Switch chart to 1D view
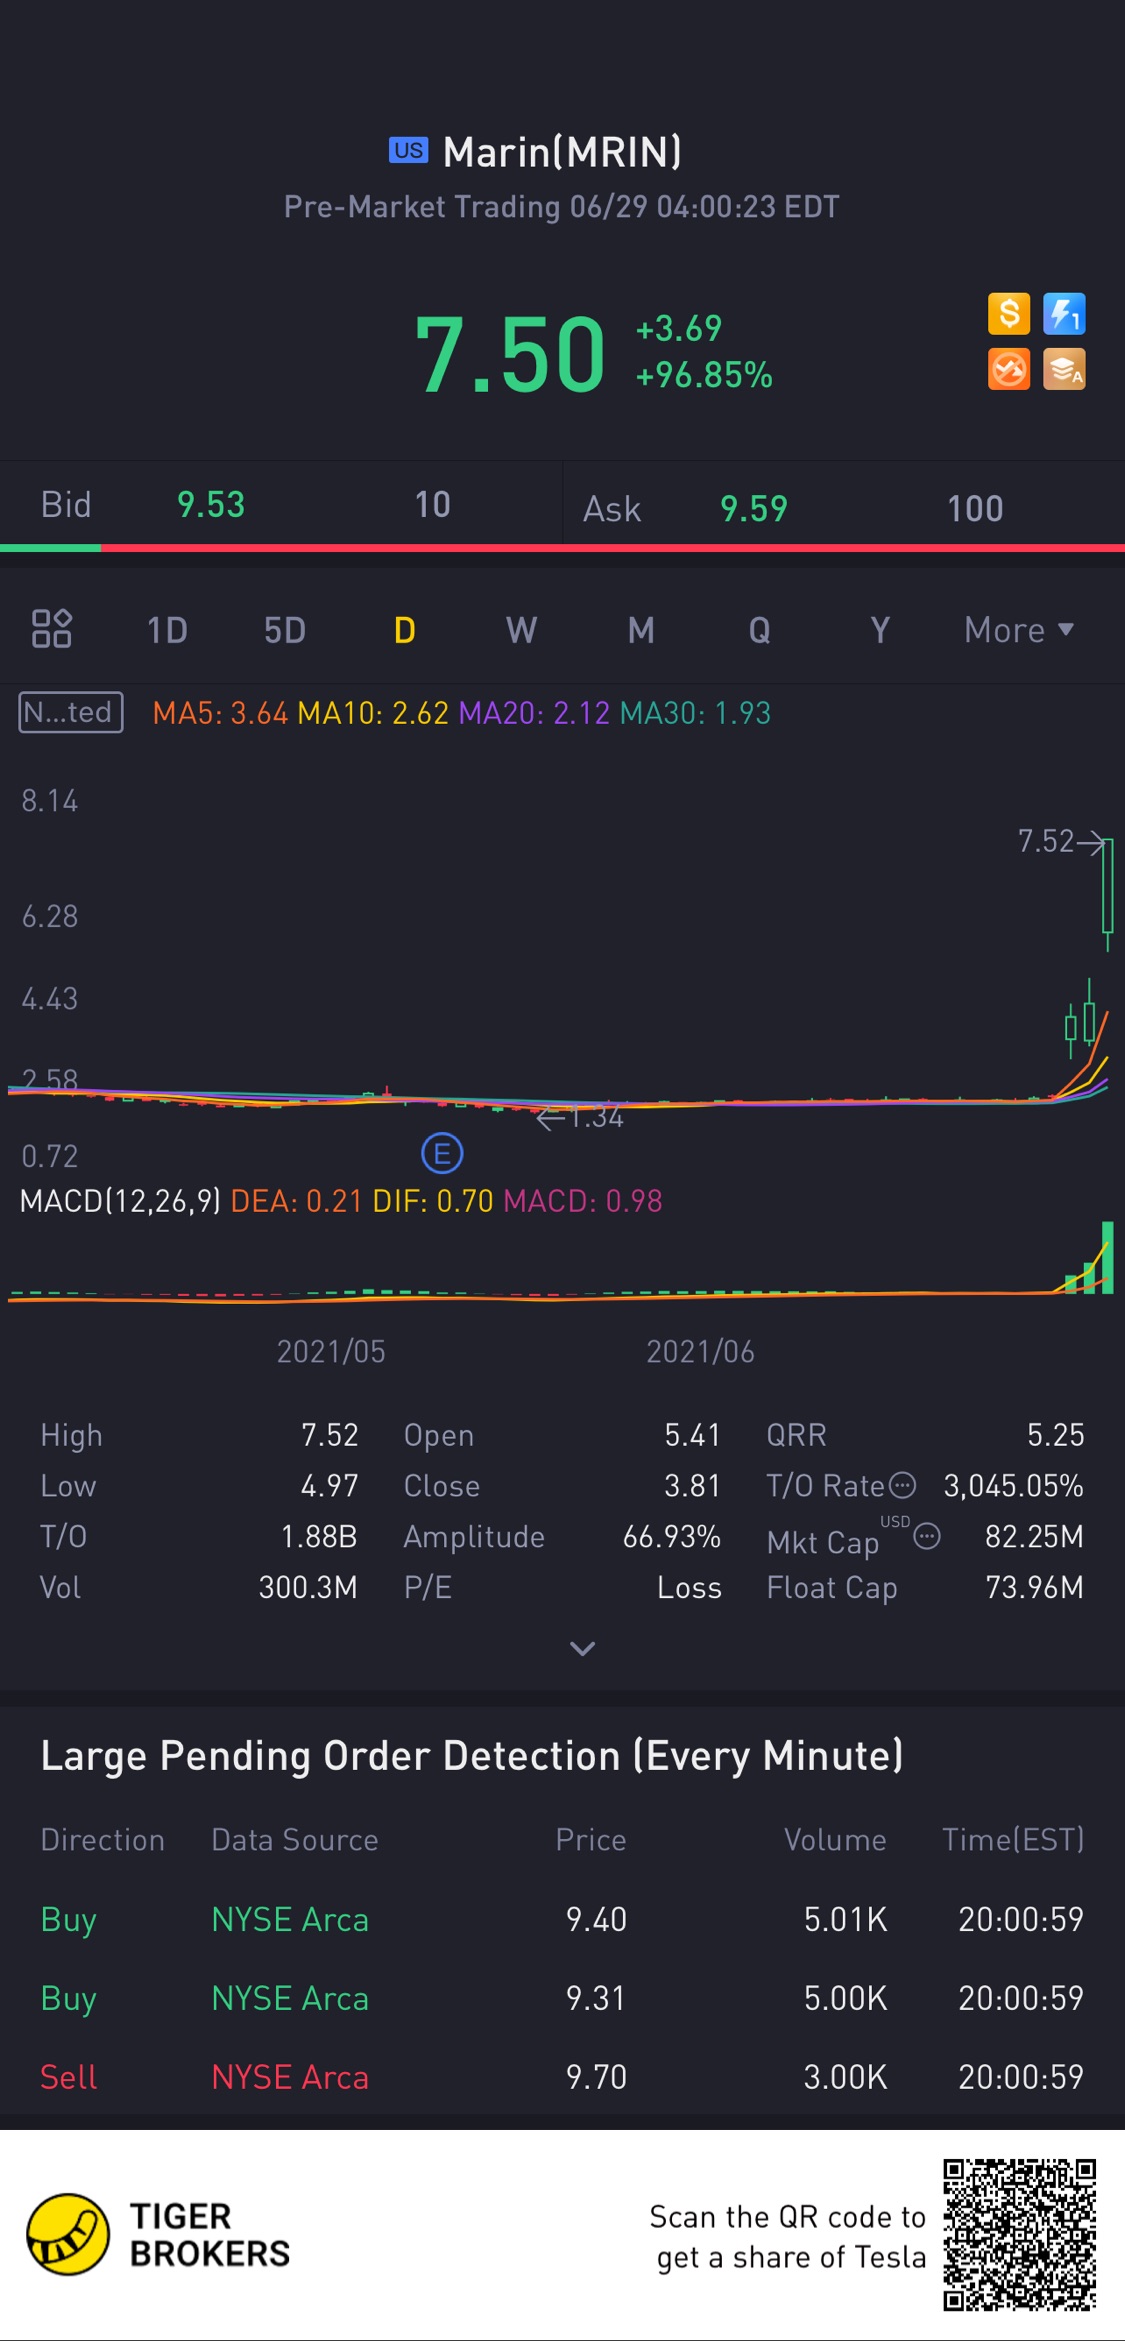This screenshot has width=1125, height=2341. [167, 630]
